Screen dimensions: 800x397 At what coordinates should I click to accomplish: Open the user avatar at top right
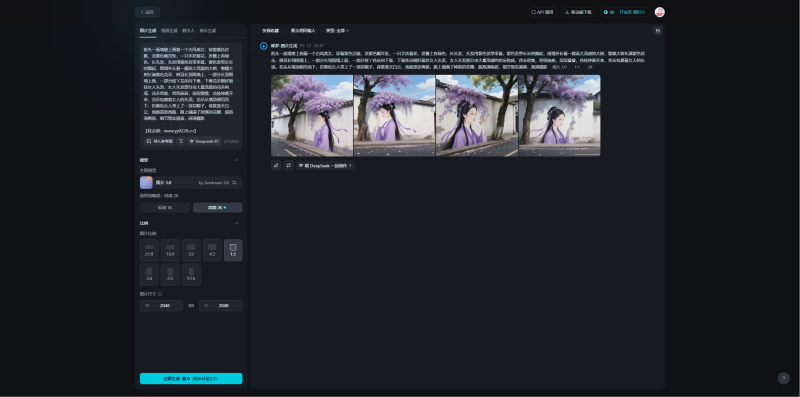660,12
